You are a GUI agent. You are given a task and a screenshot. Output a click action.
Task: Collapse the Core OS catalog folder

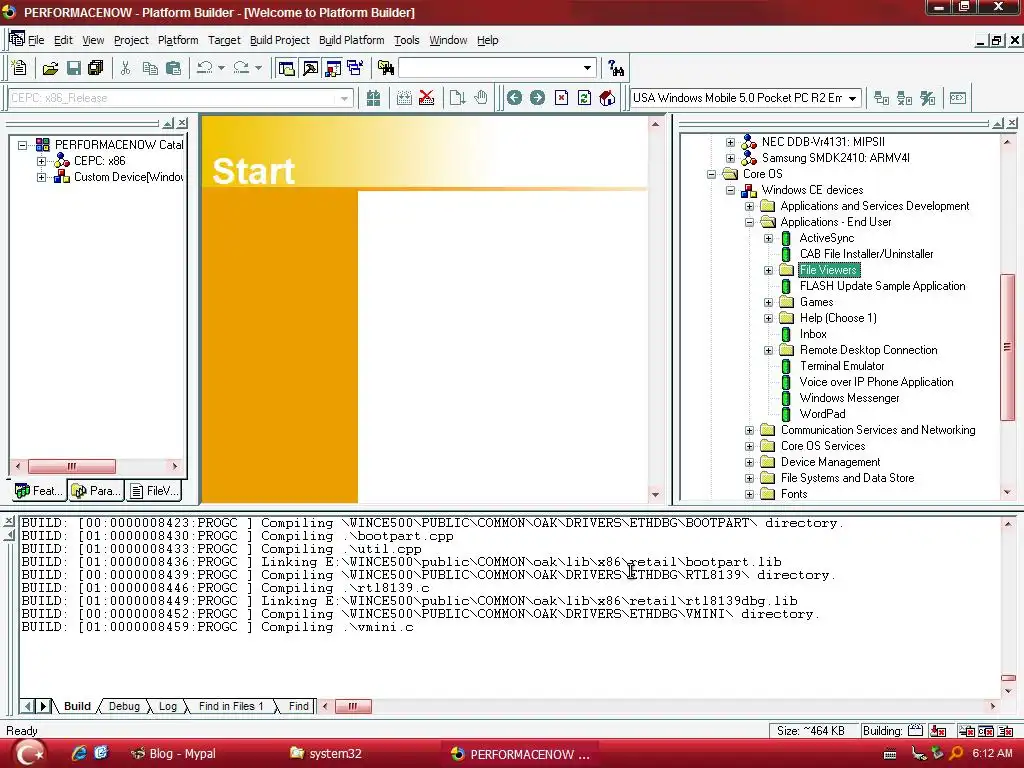tap(712, 174)
